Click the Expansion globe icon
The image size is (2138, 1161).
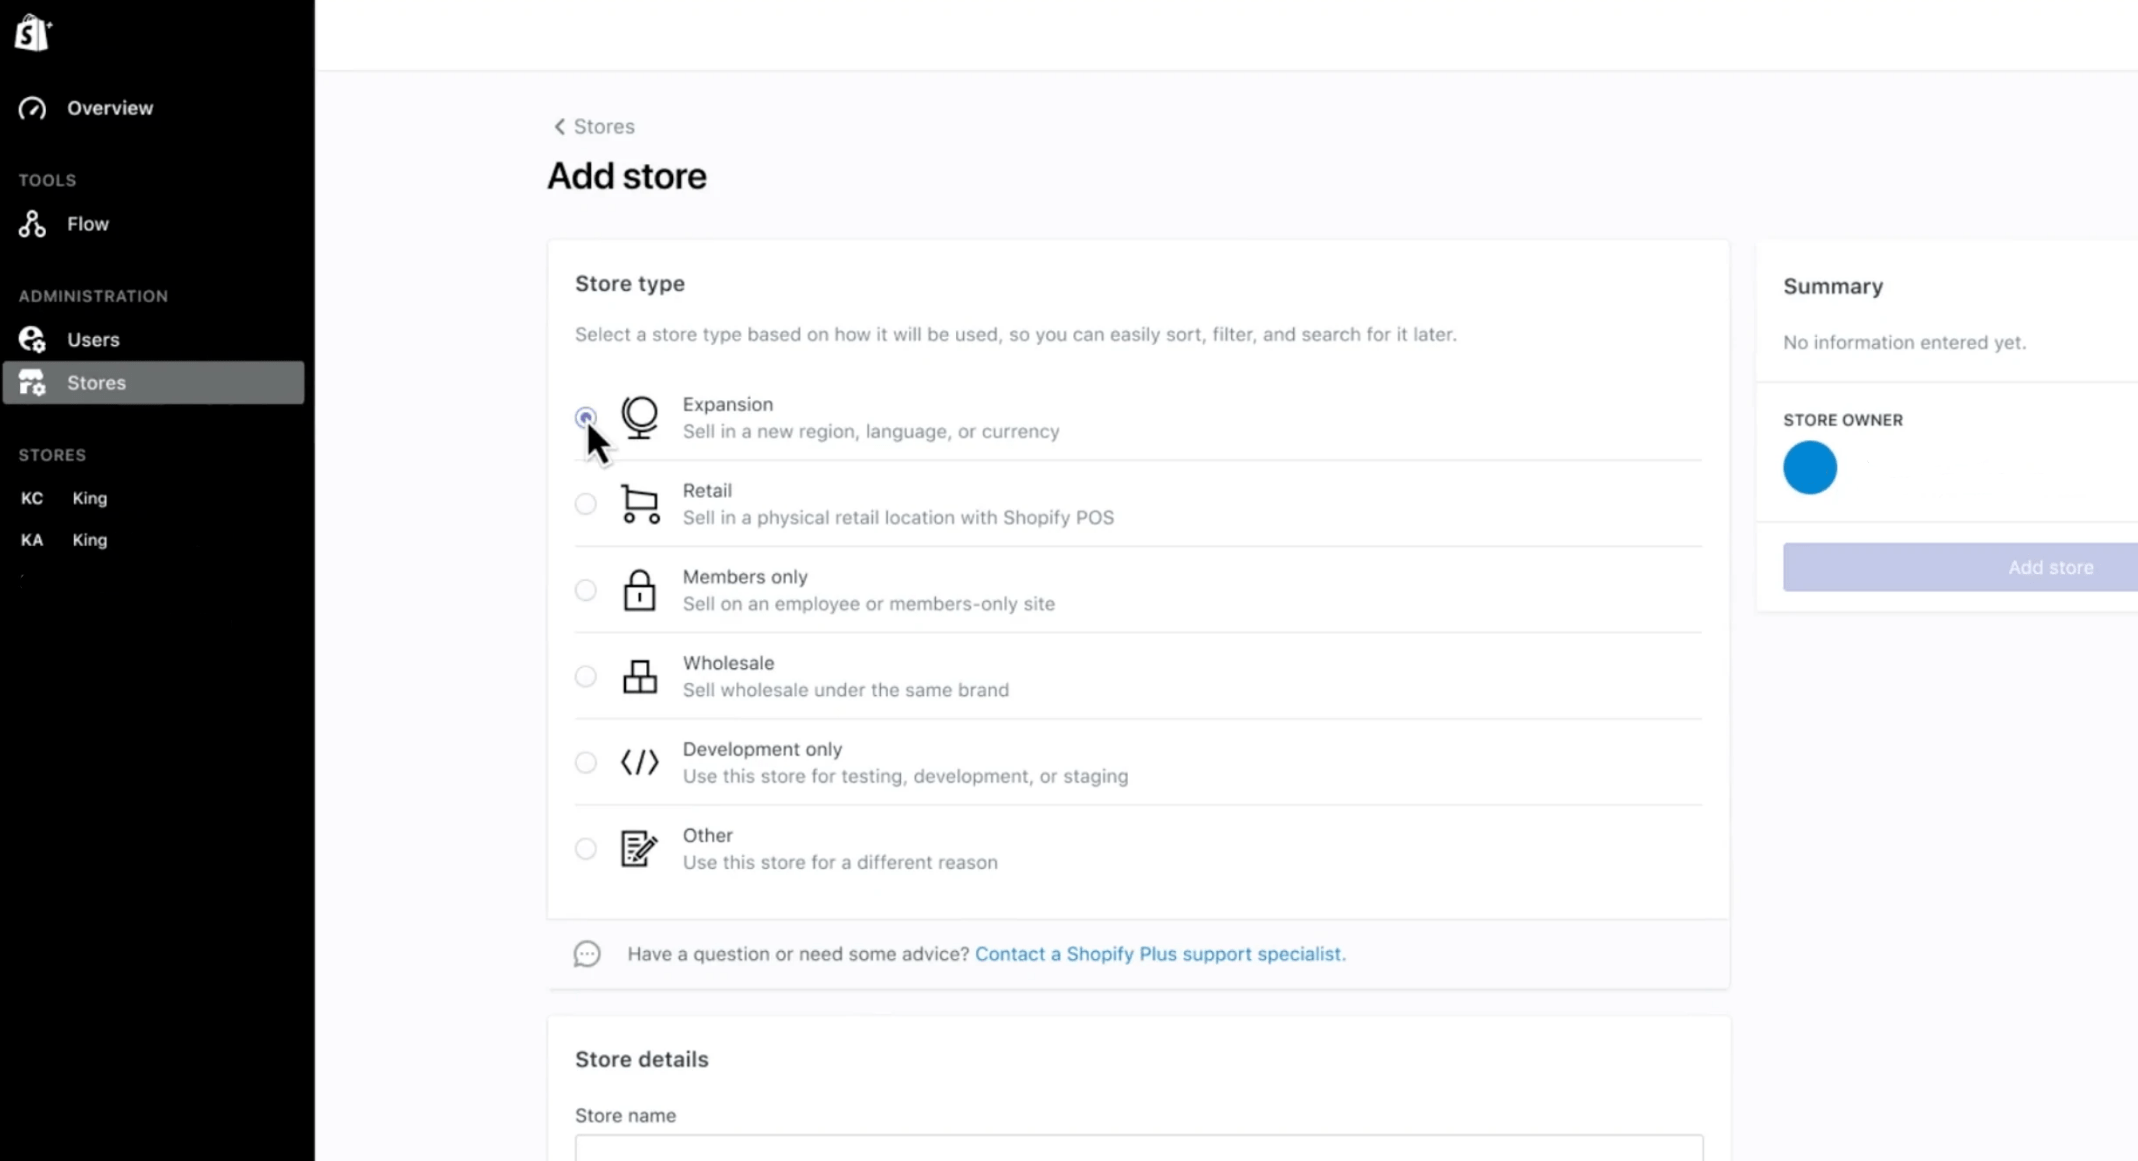click(639, 417)
